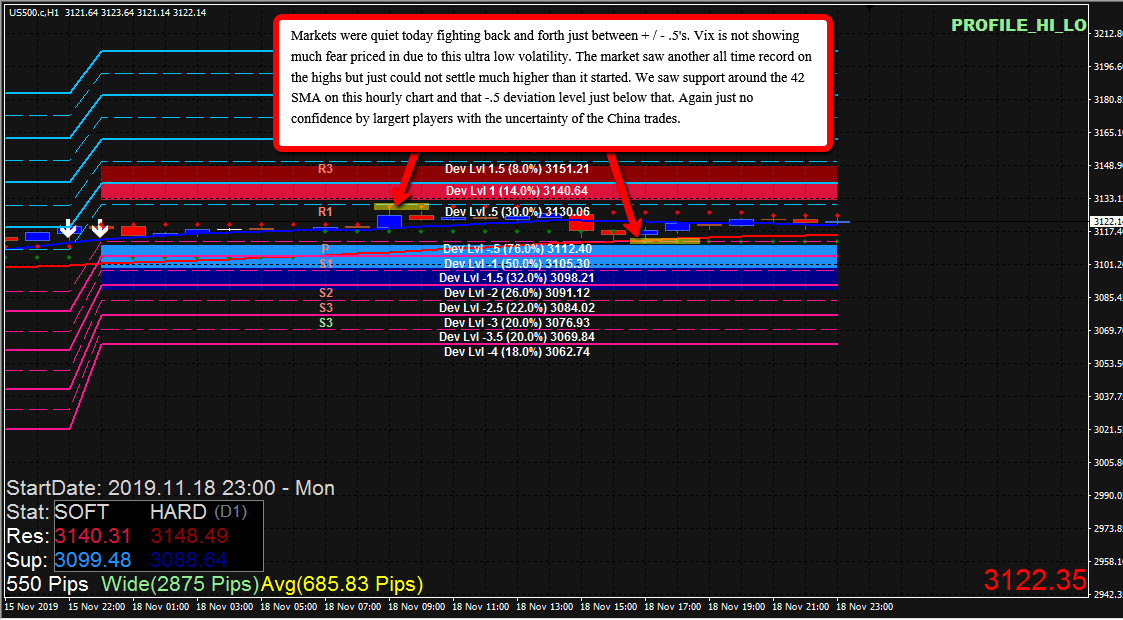Click the white down-arrow buy marker on the chart

coord(70,229)
